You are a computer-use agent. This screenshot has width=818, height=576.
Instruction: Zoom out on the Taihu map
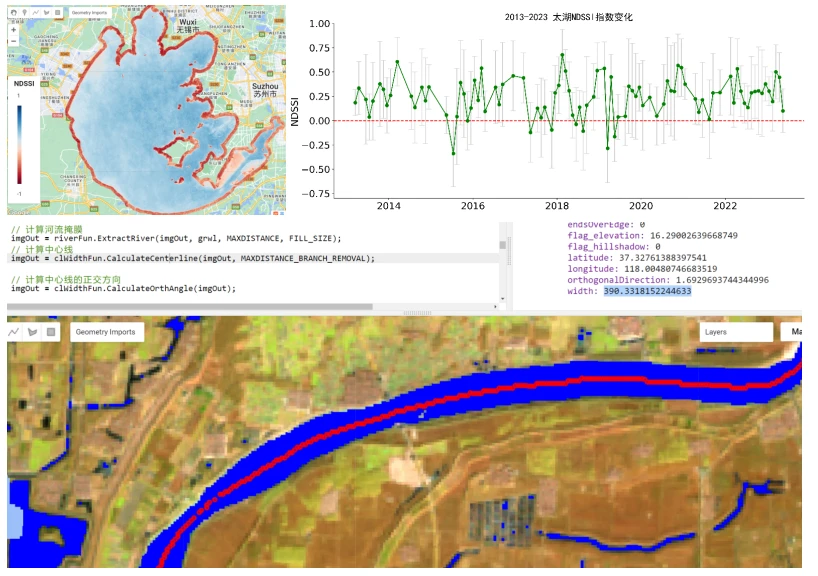pos(14,41)
